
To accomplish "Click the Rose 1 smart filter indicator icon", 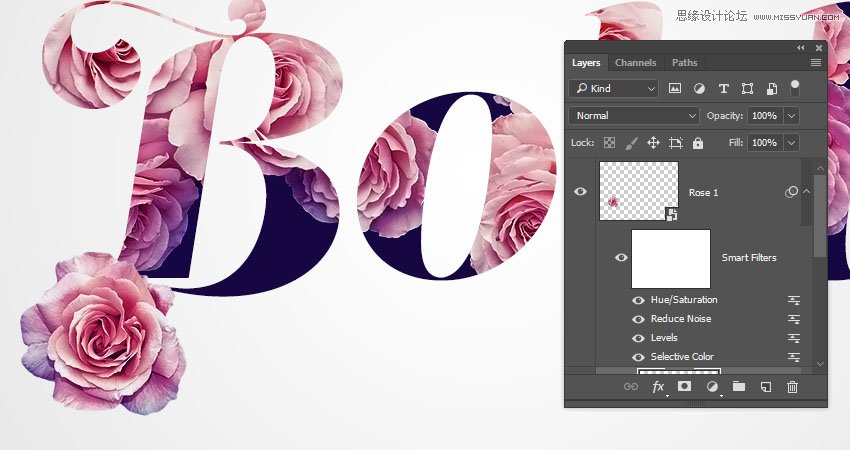I will click(x=791, y=192).
